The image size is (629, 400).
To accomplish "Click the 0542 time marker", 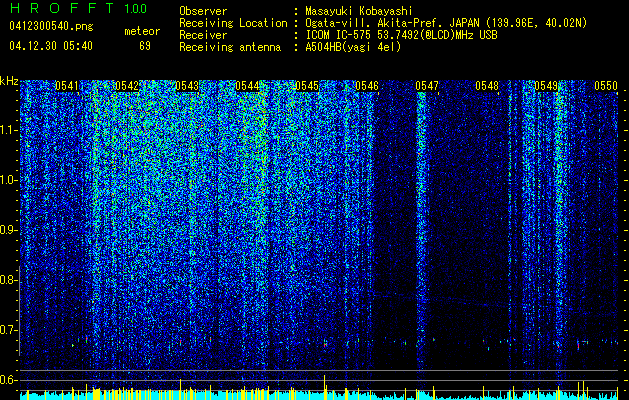I will coord(127,86).
